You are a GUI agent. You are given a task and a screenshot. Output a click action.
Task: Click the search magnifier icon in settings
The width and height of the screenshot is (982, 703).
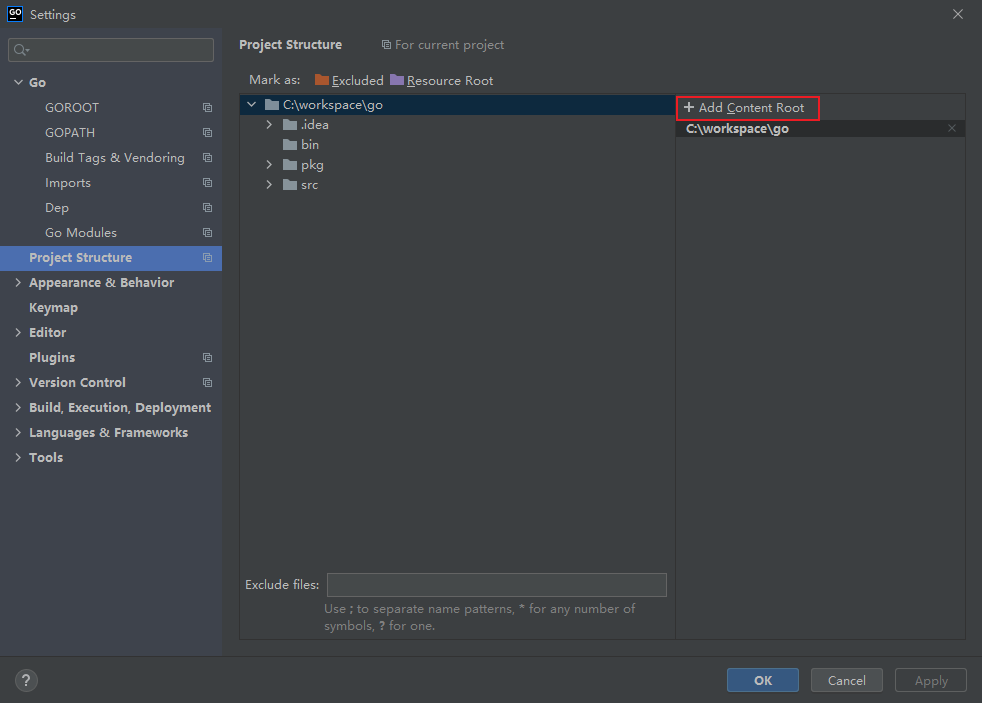coord(21,50)
